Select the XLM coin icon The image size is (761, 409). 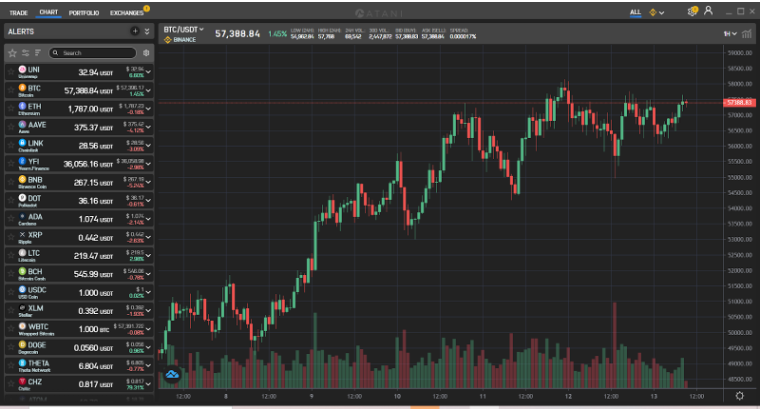[22, 308]
